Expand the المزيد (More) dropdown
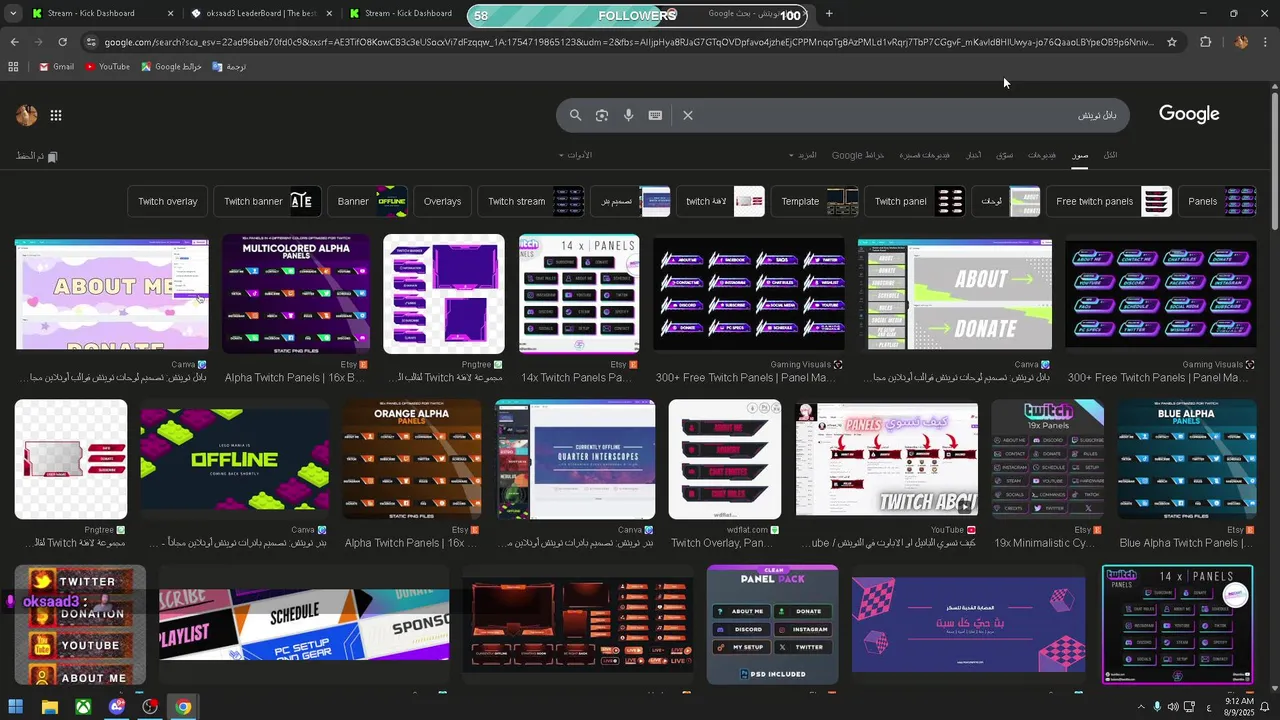The height and width of the screenshot is (720, 1280). (803, 155)
